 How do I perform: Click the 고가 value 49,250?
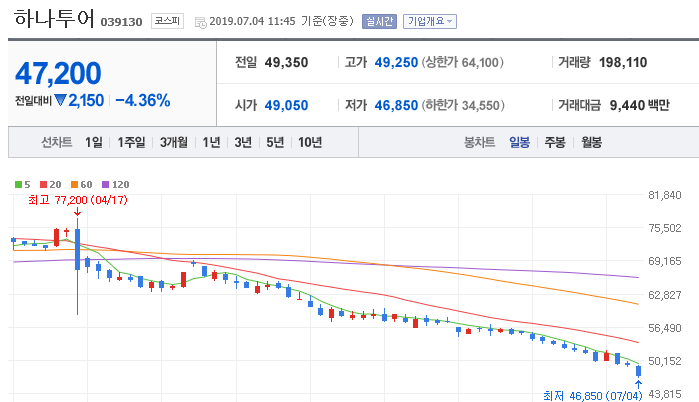(x=396, y=62)
